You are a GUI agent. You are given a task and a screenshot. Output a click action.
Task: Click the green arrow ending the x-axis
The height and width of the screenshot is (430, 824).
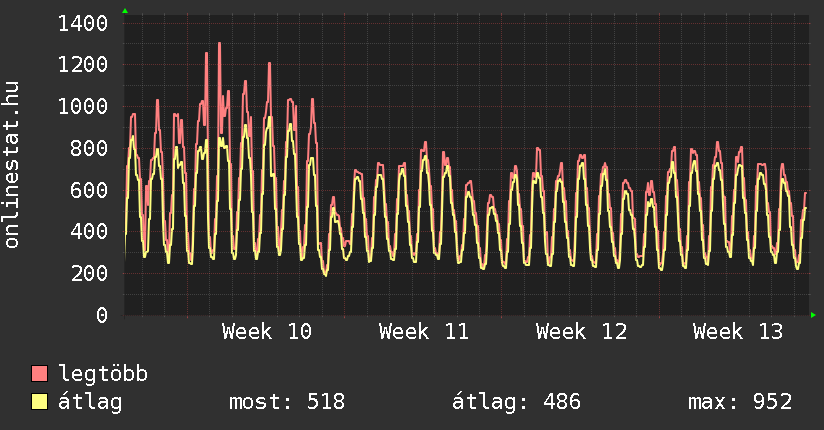tap(814, 315)
